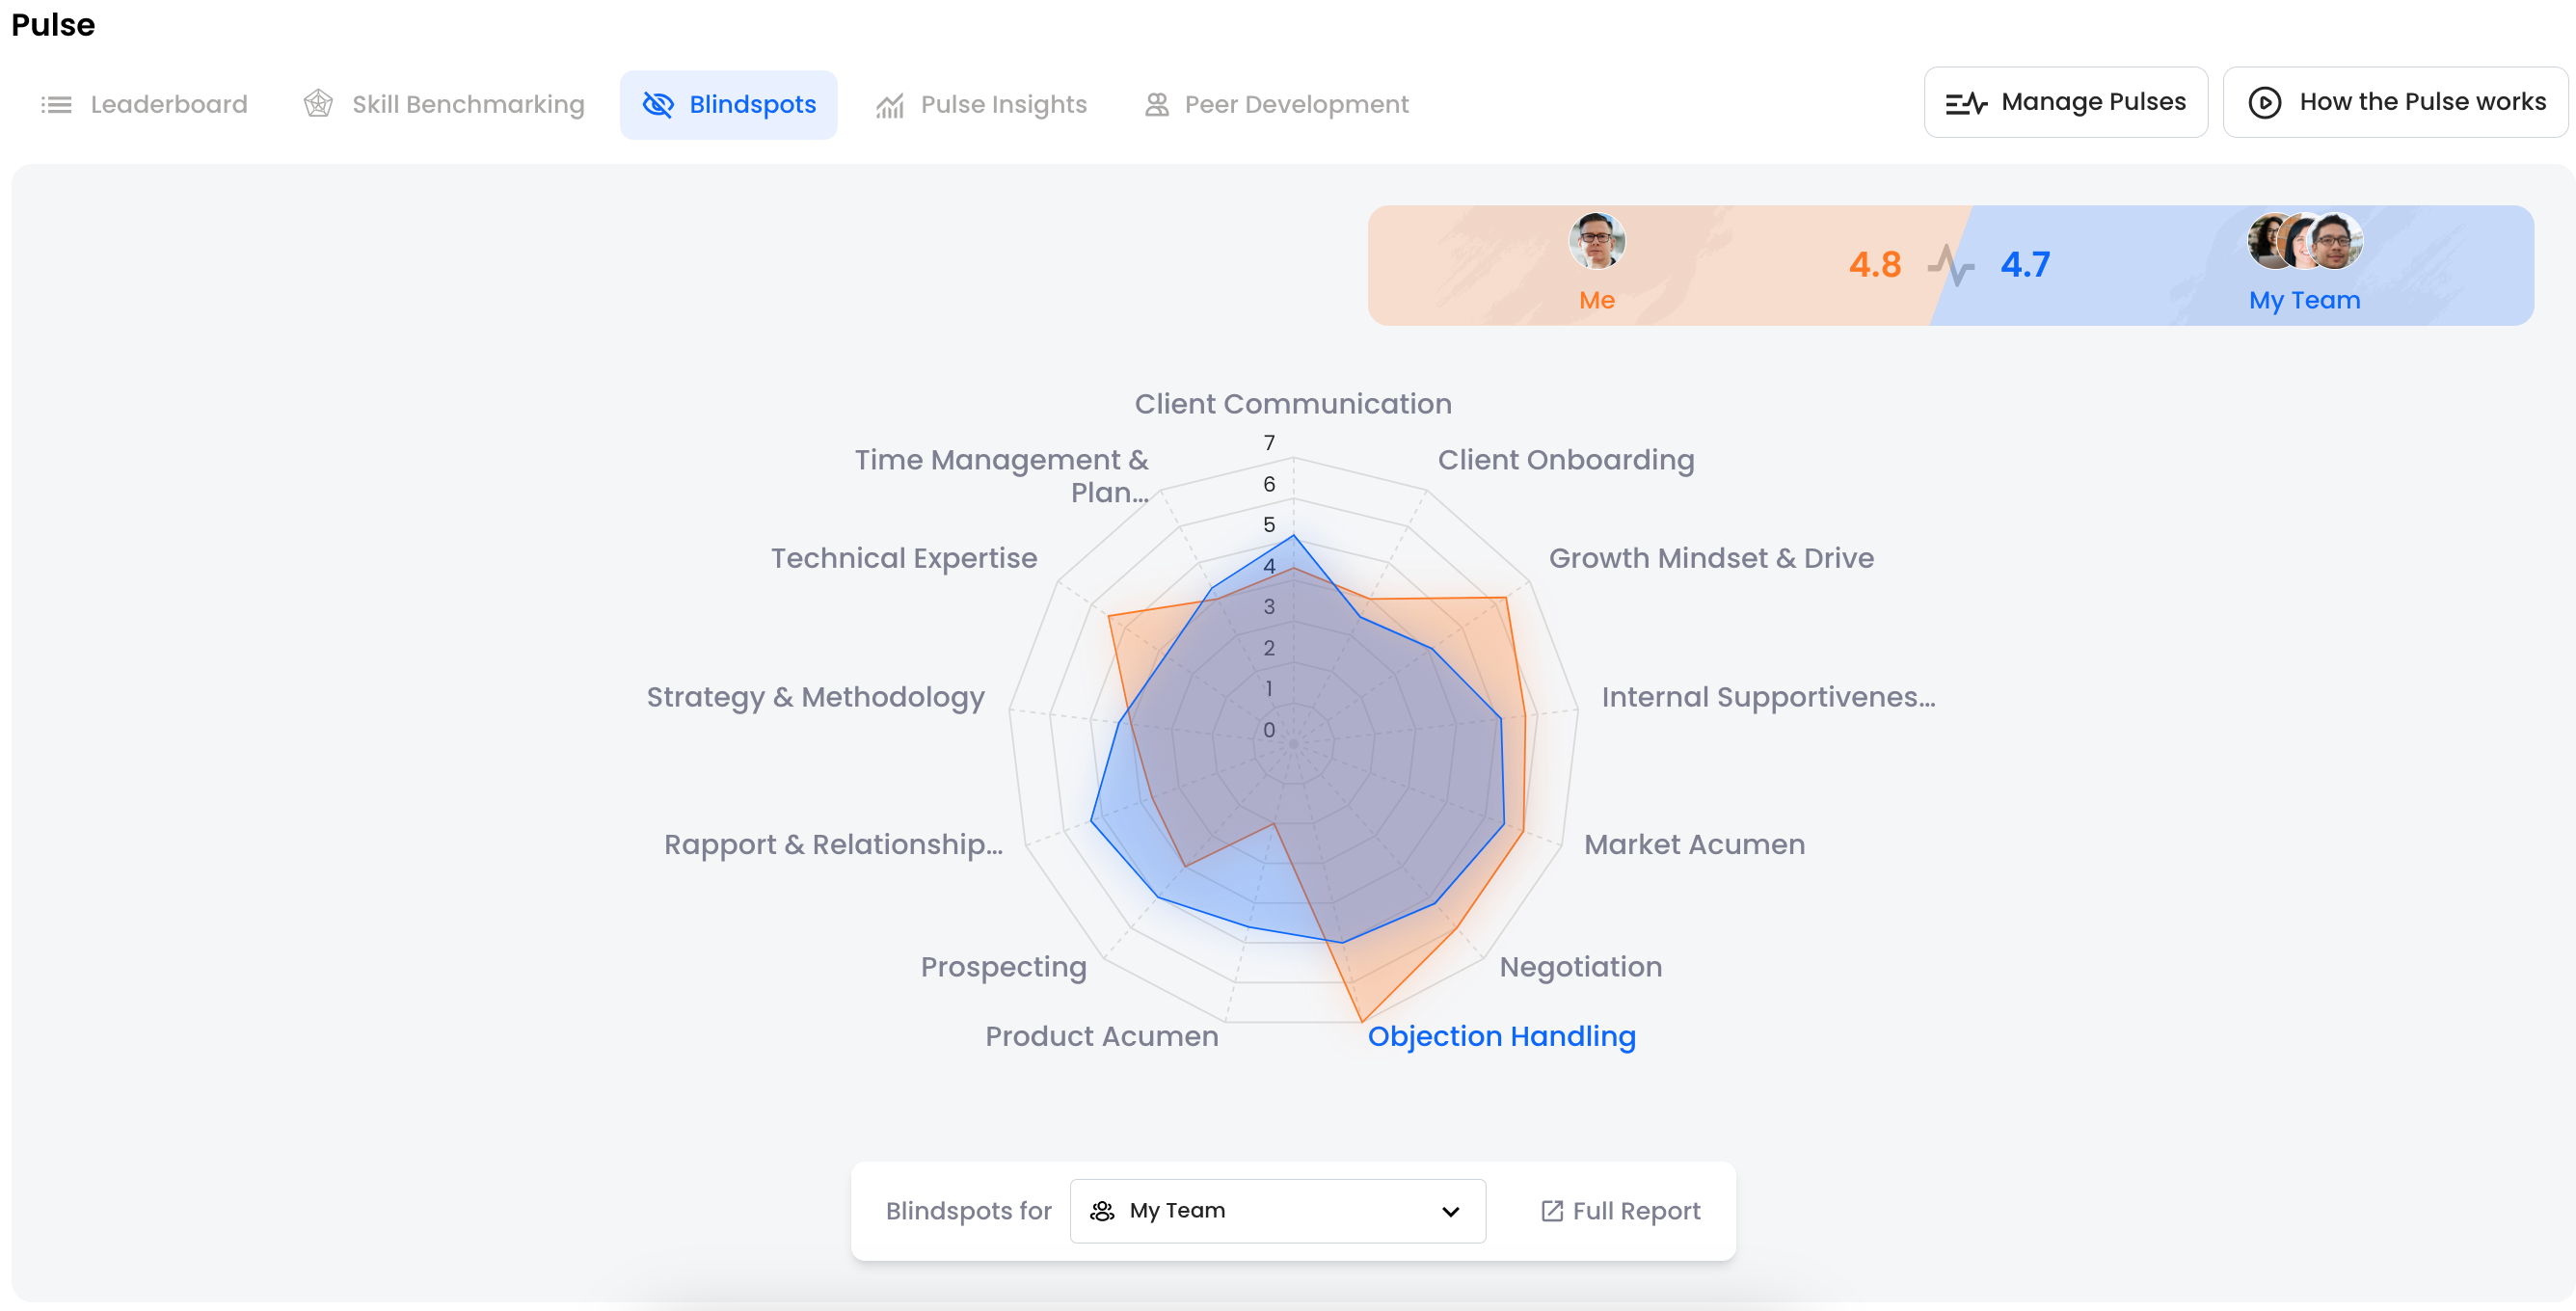Click the Manage Pulses waveform icon
This screenshot has height=1311, width=2576.
click(1965, 102)
